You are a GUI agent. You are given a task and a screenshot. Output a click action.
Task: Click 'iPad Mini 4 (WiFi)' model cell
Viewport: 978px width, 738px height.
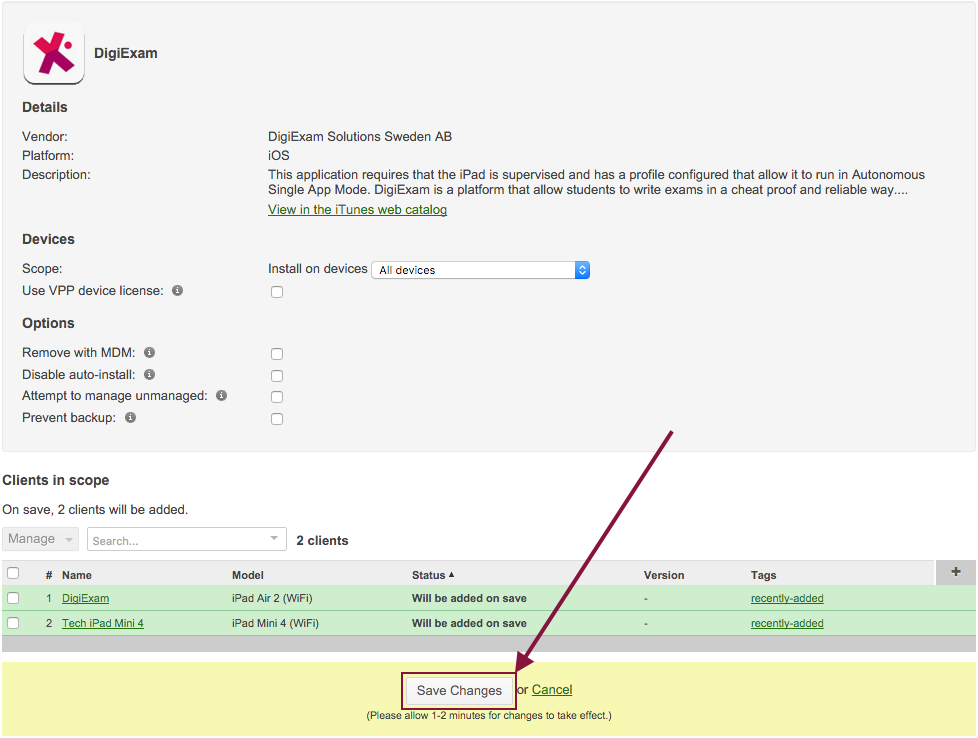pyautogui.click(x=275, y=623)
